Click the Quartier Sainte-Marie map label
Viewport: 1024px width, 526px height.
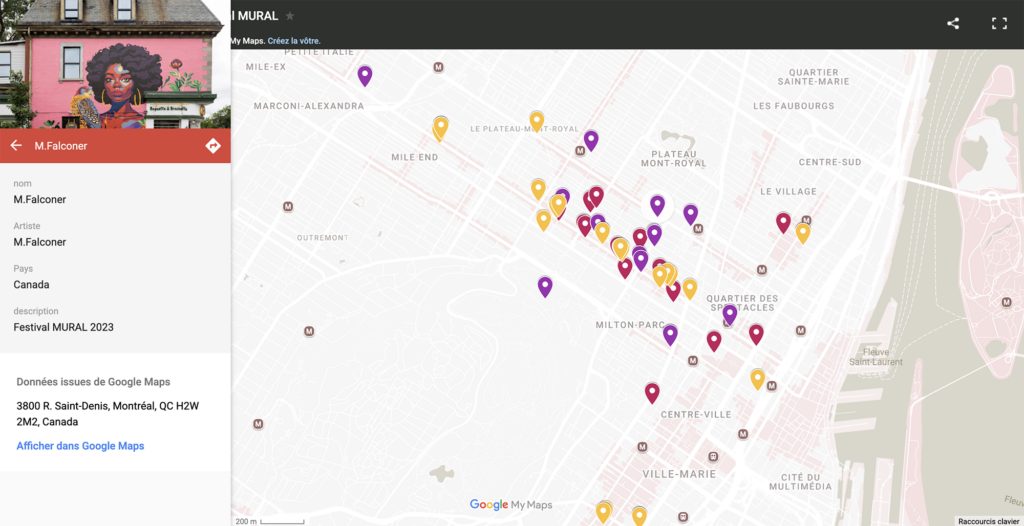click(x=814, y=76)
